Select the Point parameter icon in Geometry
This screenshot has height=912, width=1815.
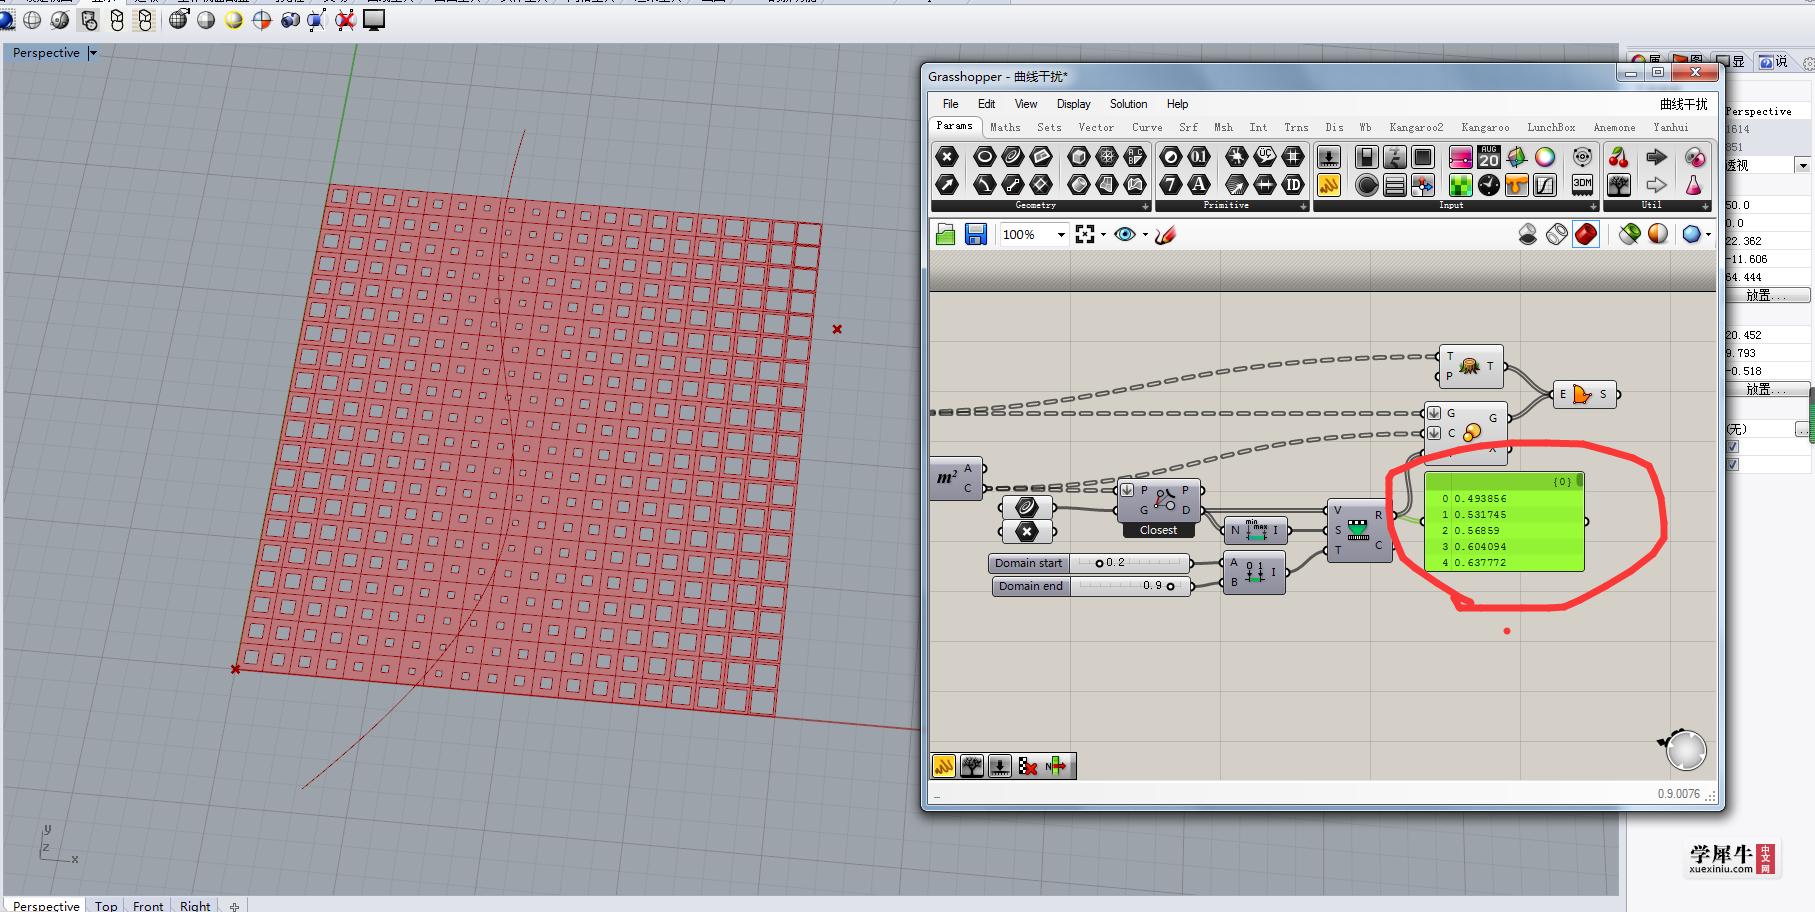point(947,156)
